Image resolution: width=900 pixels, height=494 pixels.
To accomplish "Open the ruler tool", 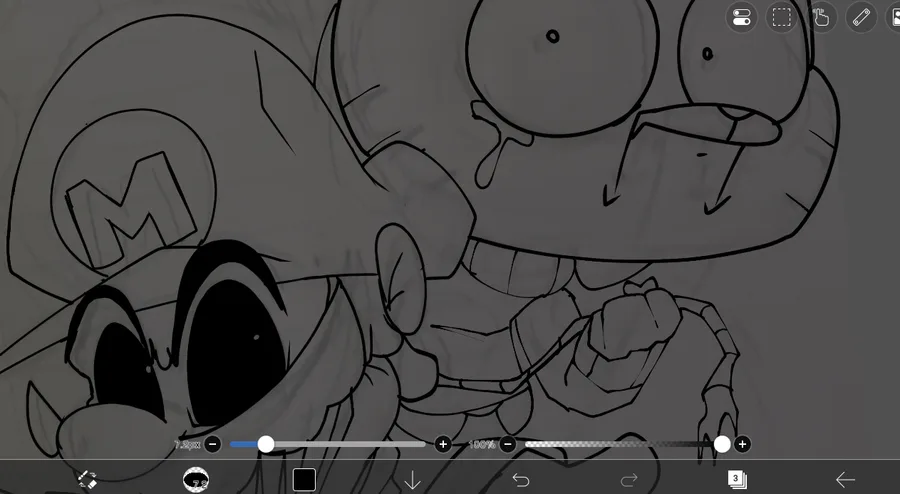I will 862,17.
